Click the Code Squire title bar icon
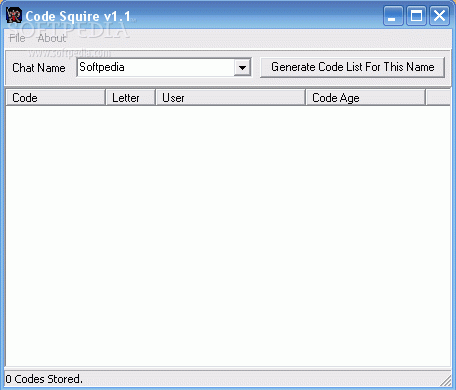This screenshot has height=390, width=456. tap(14, 15)
